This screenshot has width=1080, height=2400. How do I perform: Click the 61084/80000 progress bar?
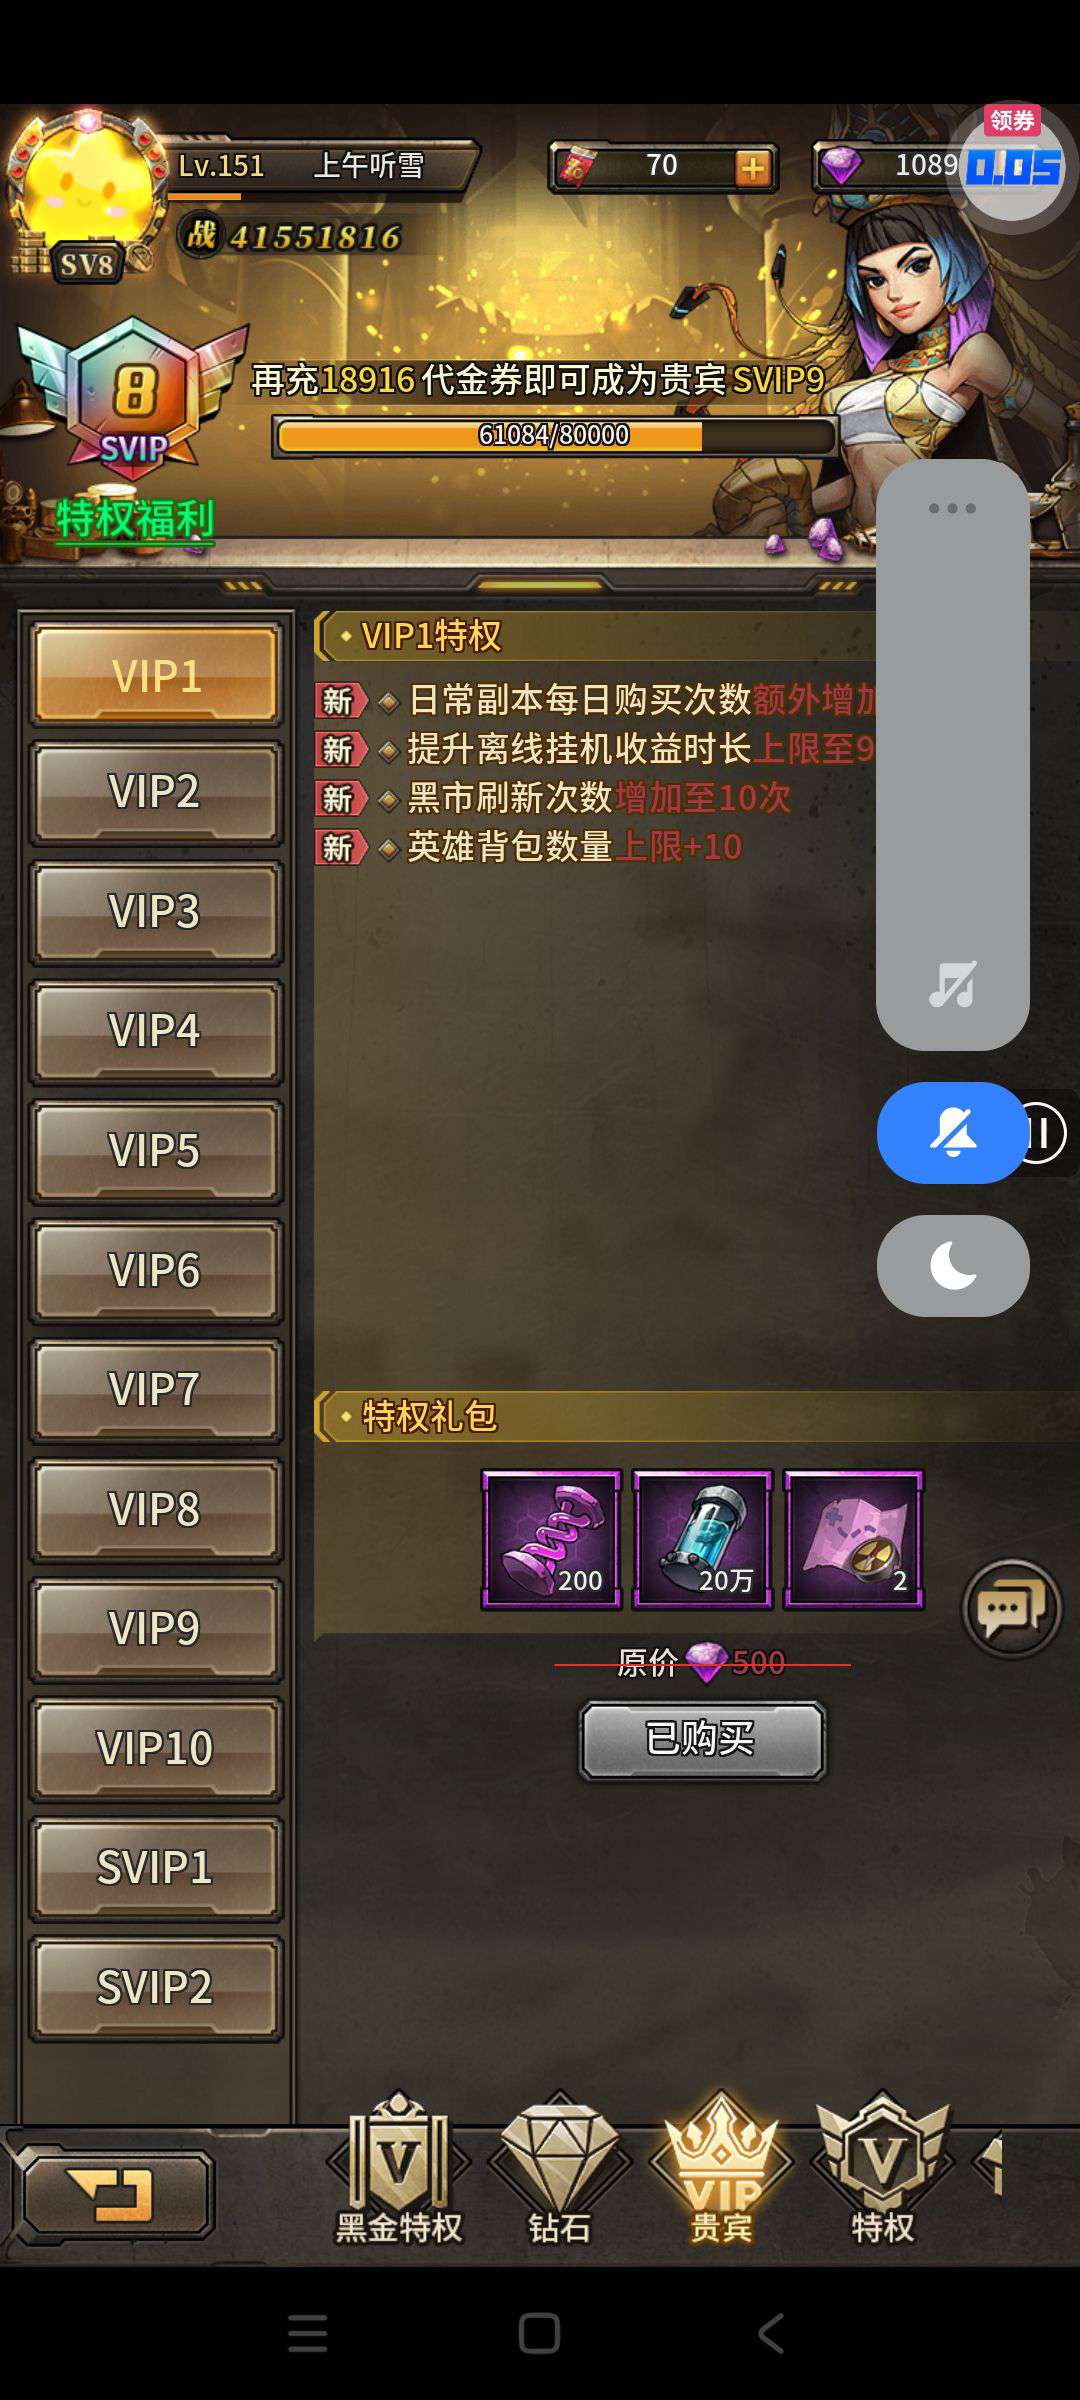(x=555, y=436)
